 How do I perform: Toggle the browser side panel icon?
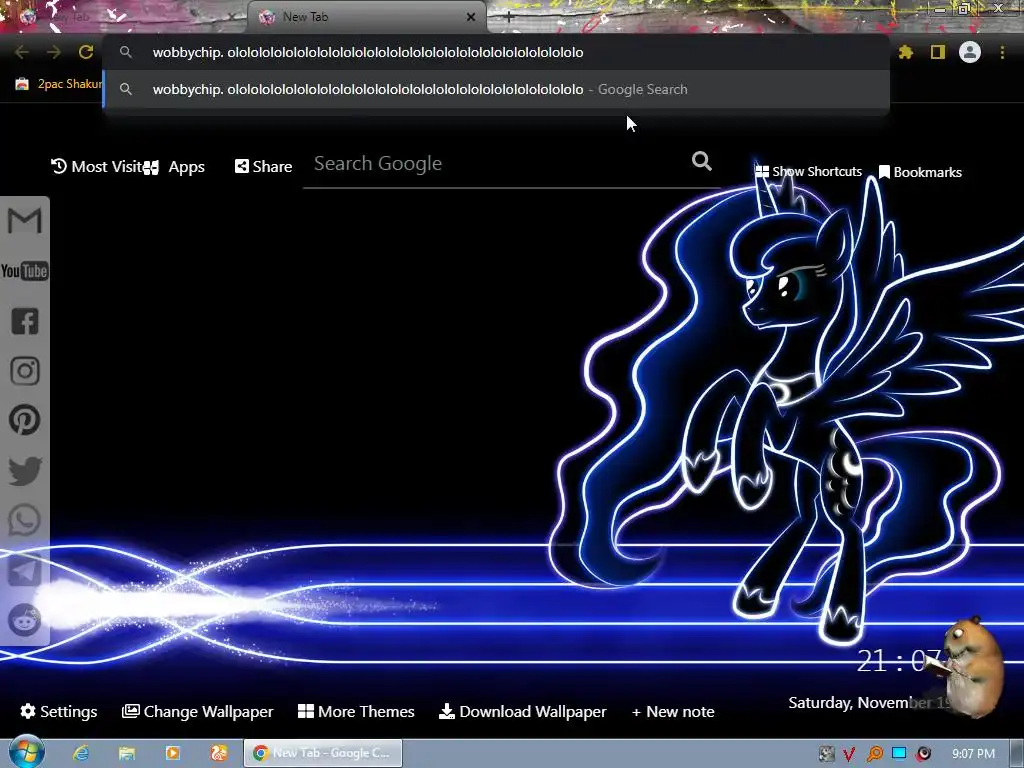pyautogui.click(x=938, y=52)
